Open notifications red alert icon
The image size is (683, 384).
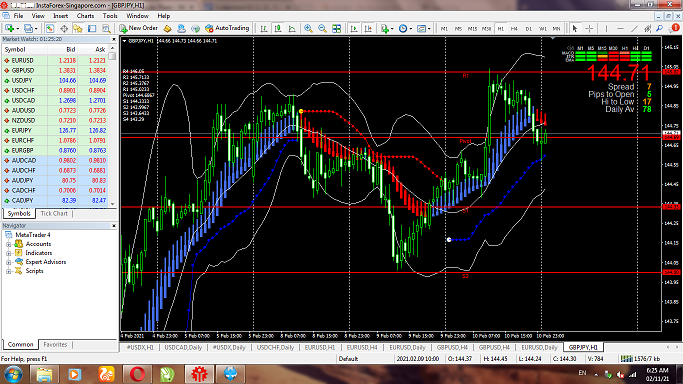point(675,27)
